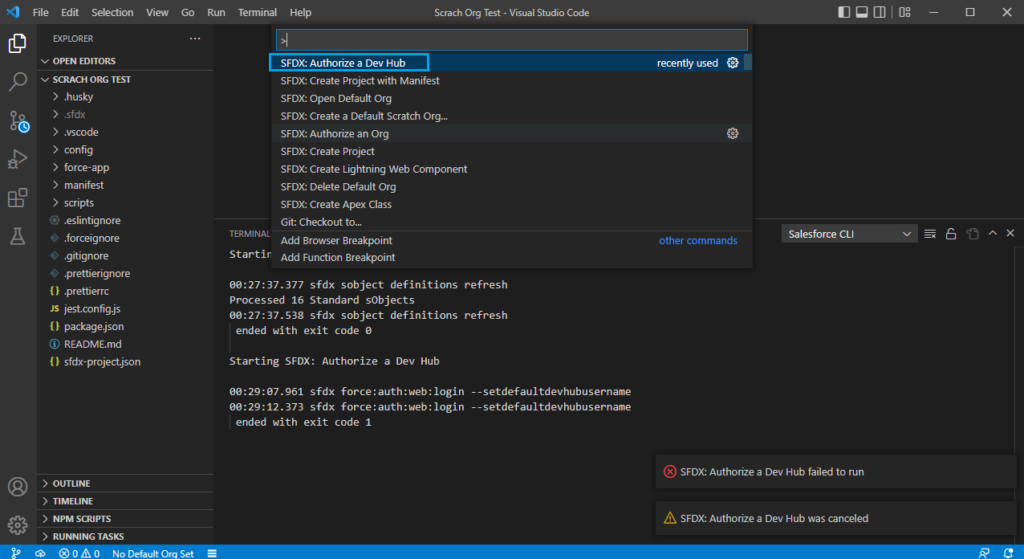Select Salesforce CLI output channel dropdown
Viewport: 1024px width, 559px height.
(849, 234)
